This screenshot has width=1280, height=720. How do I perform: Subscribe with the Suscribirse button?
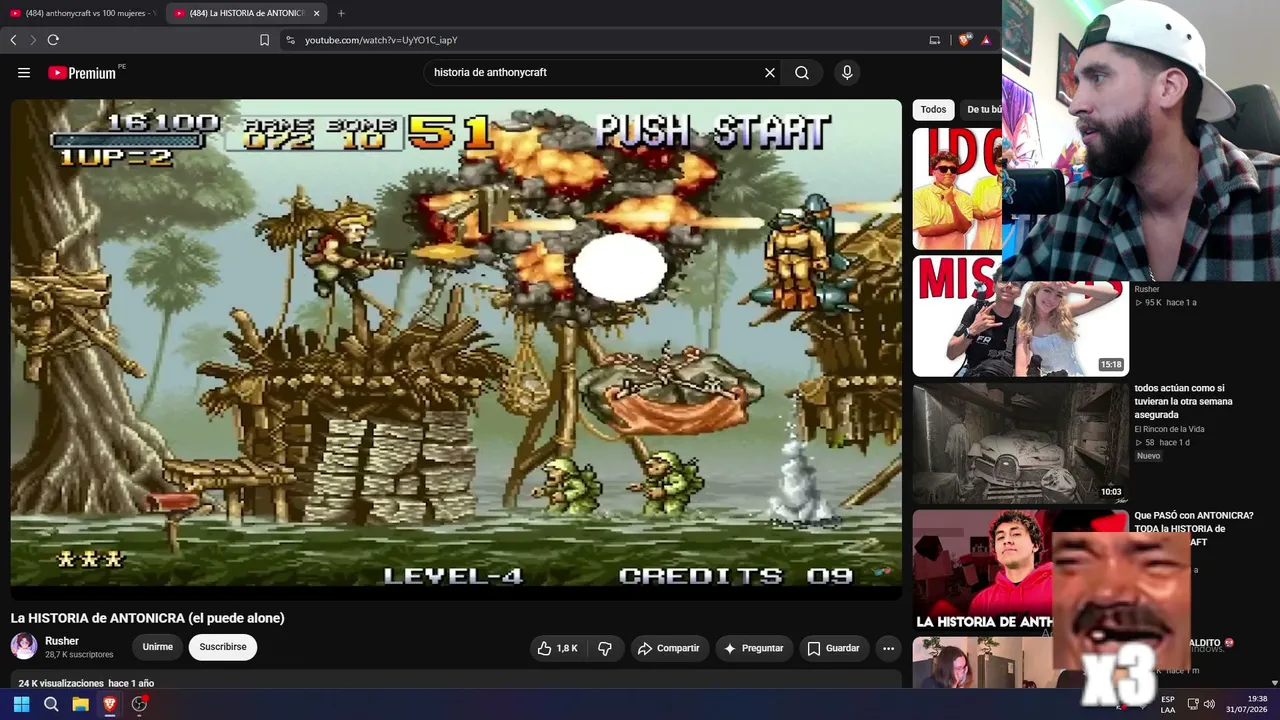[x=223, y=647]
